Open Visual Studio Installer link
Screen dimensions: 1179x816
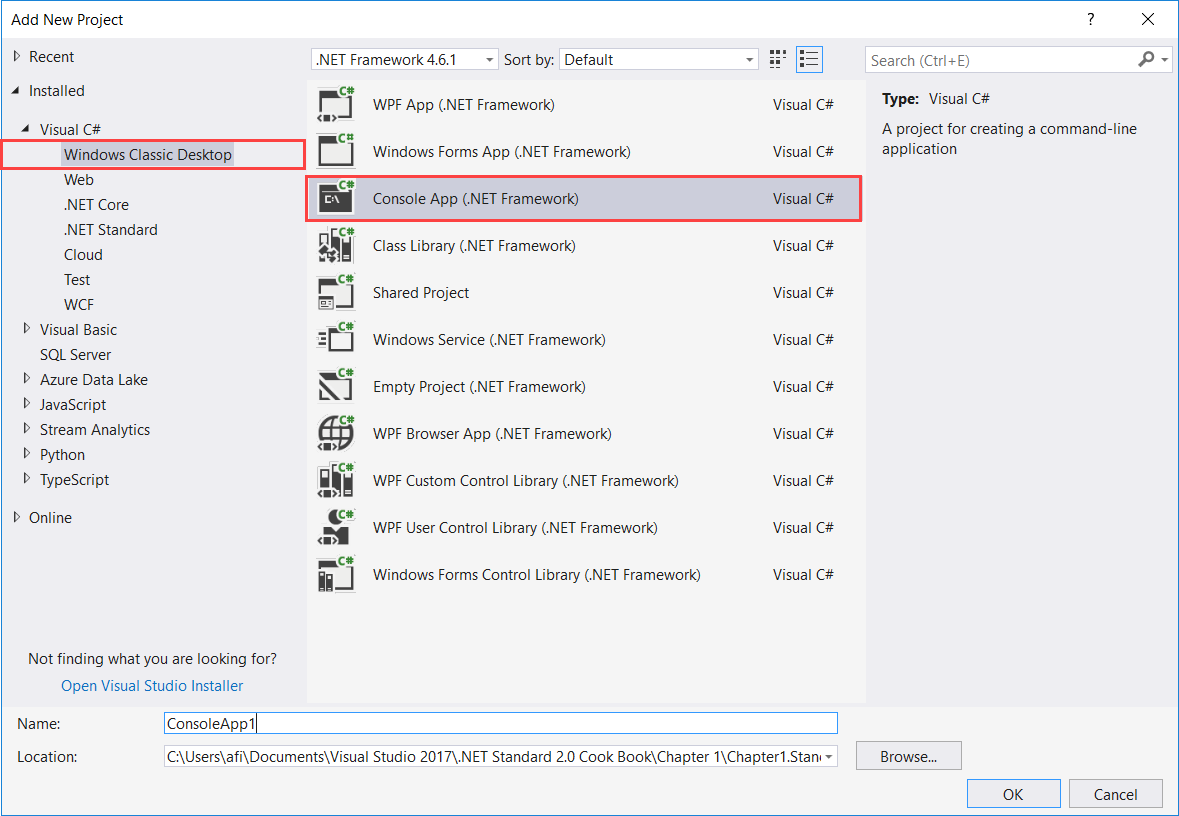coord(152,686)
